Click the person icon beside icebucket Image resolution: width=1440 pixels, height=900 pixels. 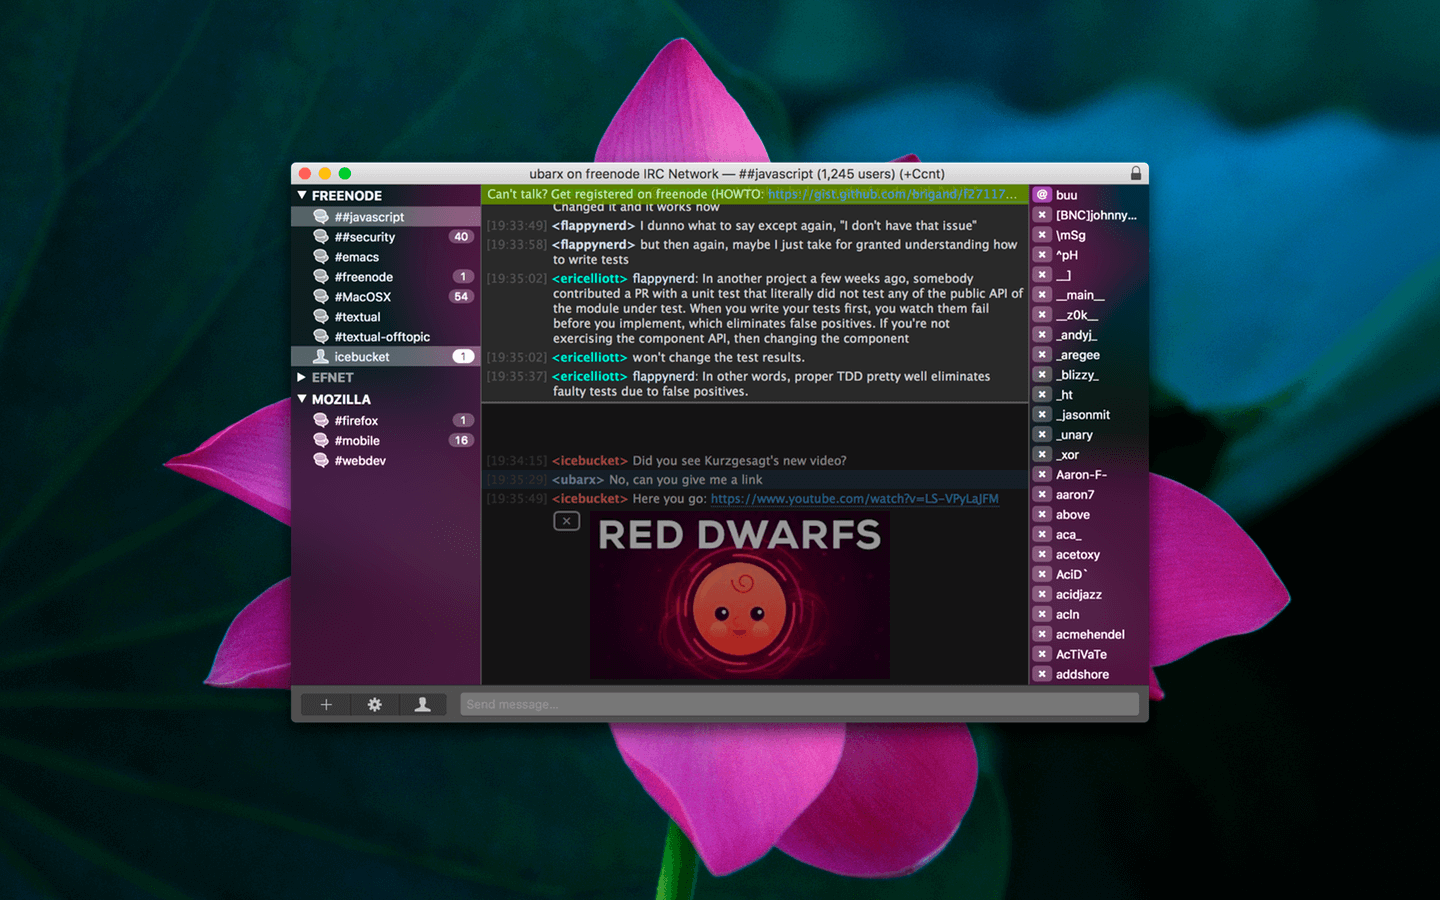pyautogui.click(x=321, y=357)
